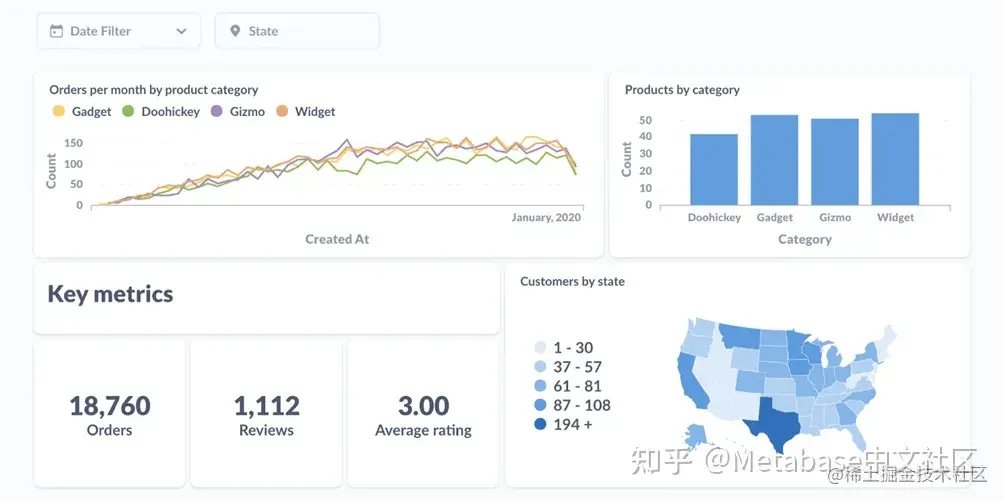Click the Widget legend label
Image resolution: width=1004 pixels, height=501 pixels.
[x=315, y=111]
